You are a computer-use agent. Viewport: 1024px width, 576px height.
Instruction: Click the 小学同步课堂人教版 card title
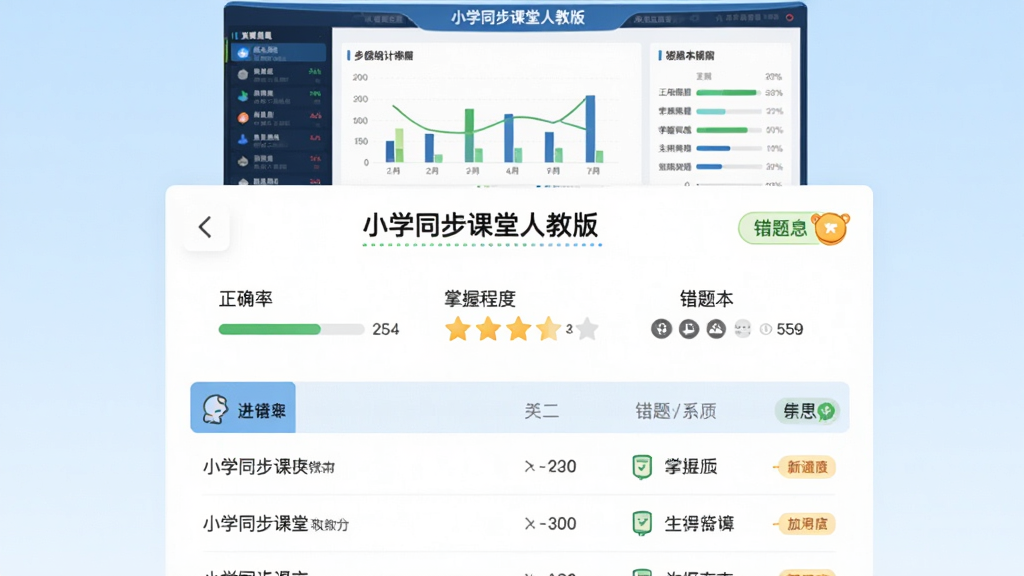point(481,225)
